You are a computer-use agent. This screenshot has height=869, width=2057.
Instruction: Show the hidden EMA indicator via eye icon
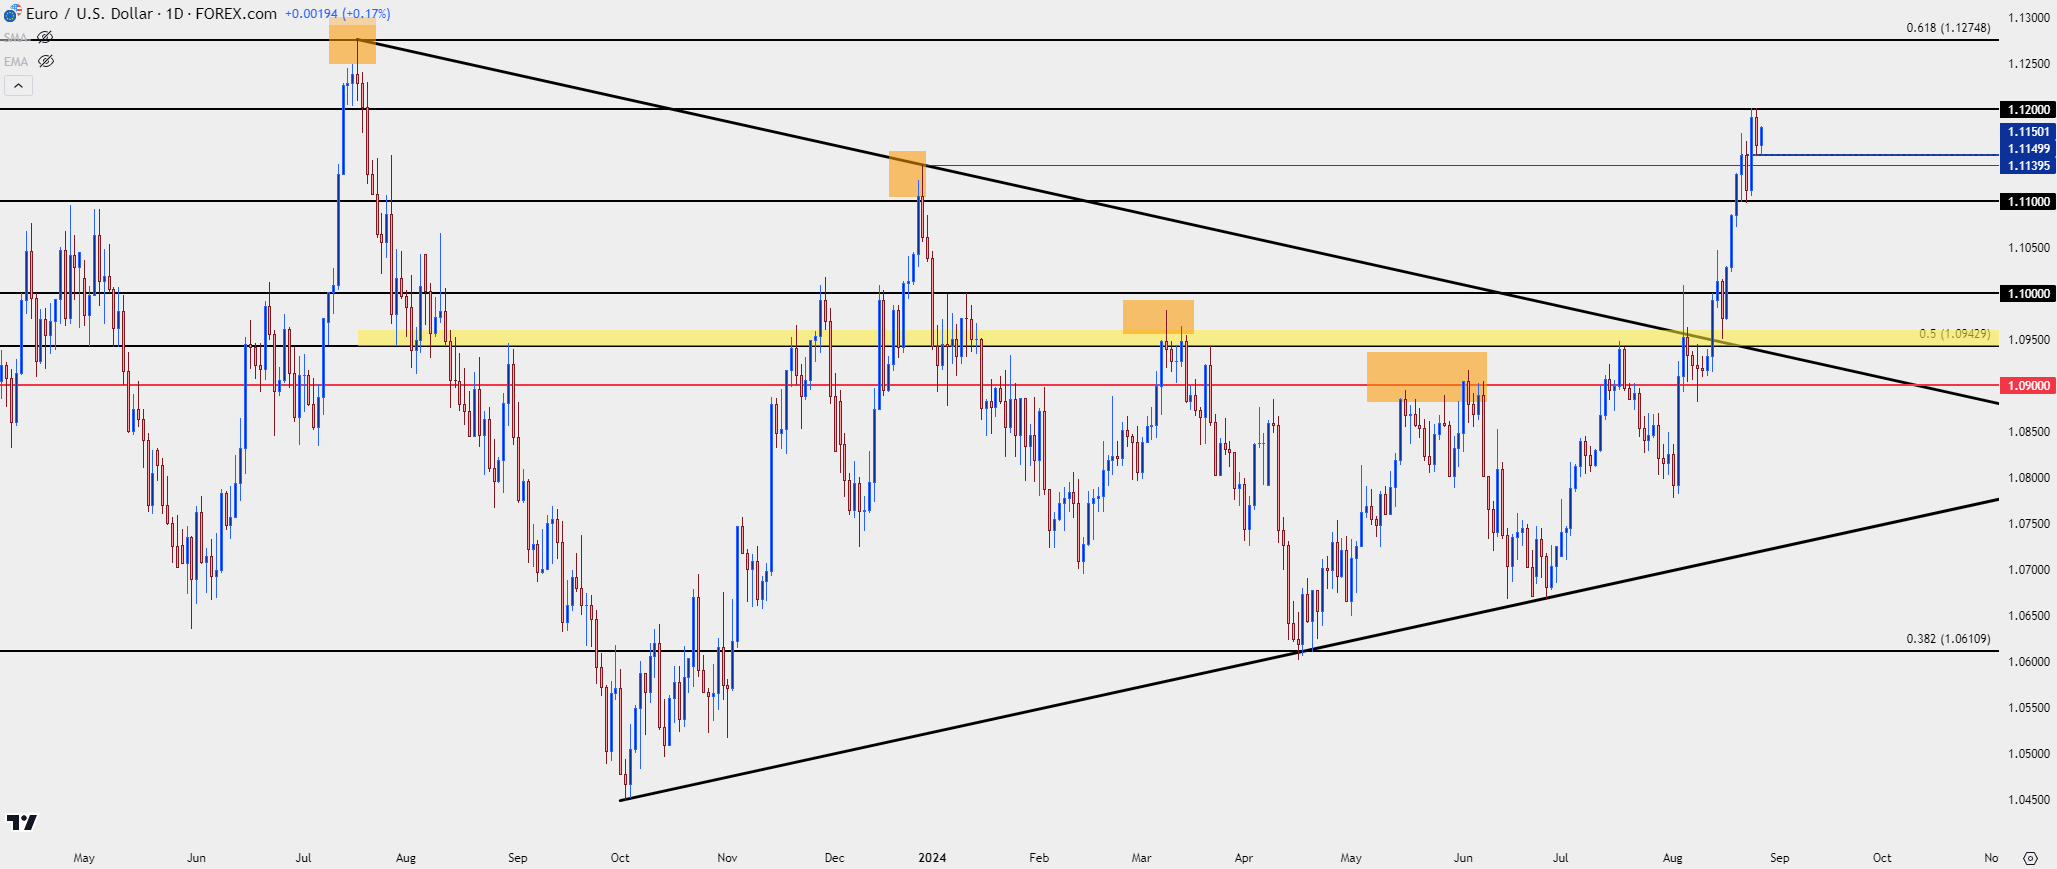(45, 61)
